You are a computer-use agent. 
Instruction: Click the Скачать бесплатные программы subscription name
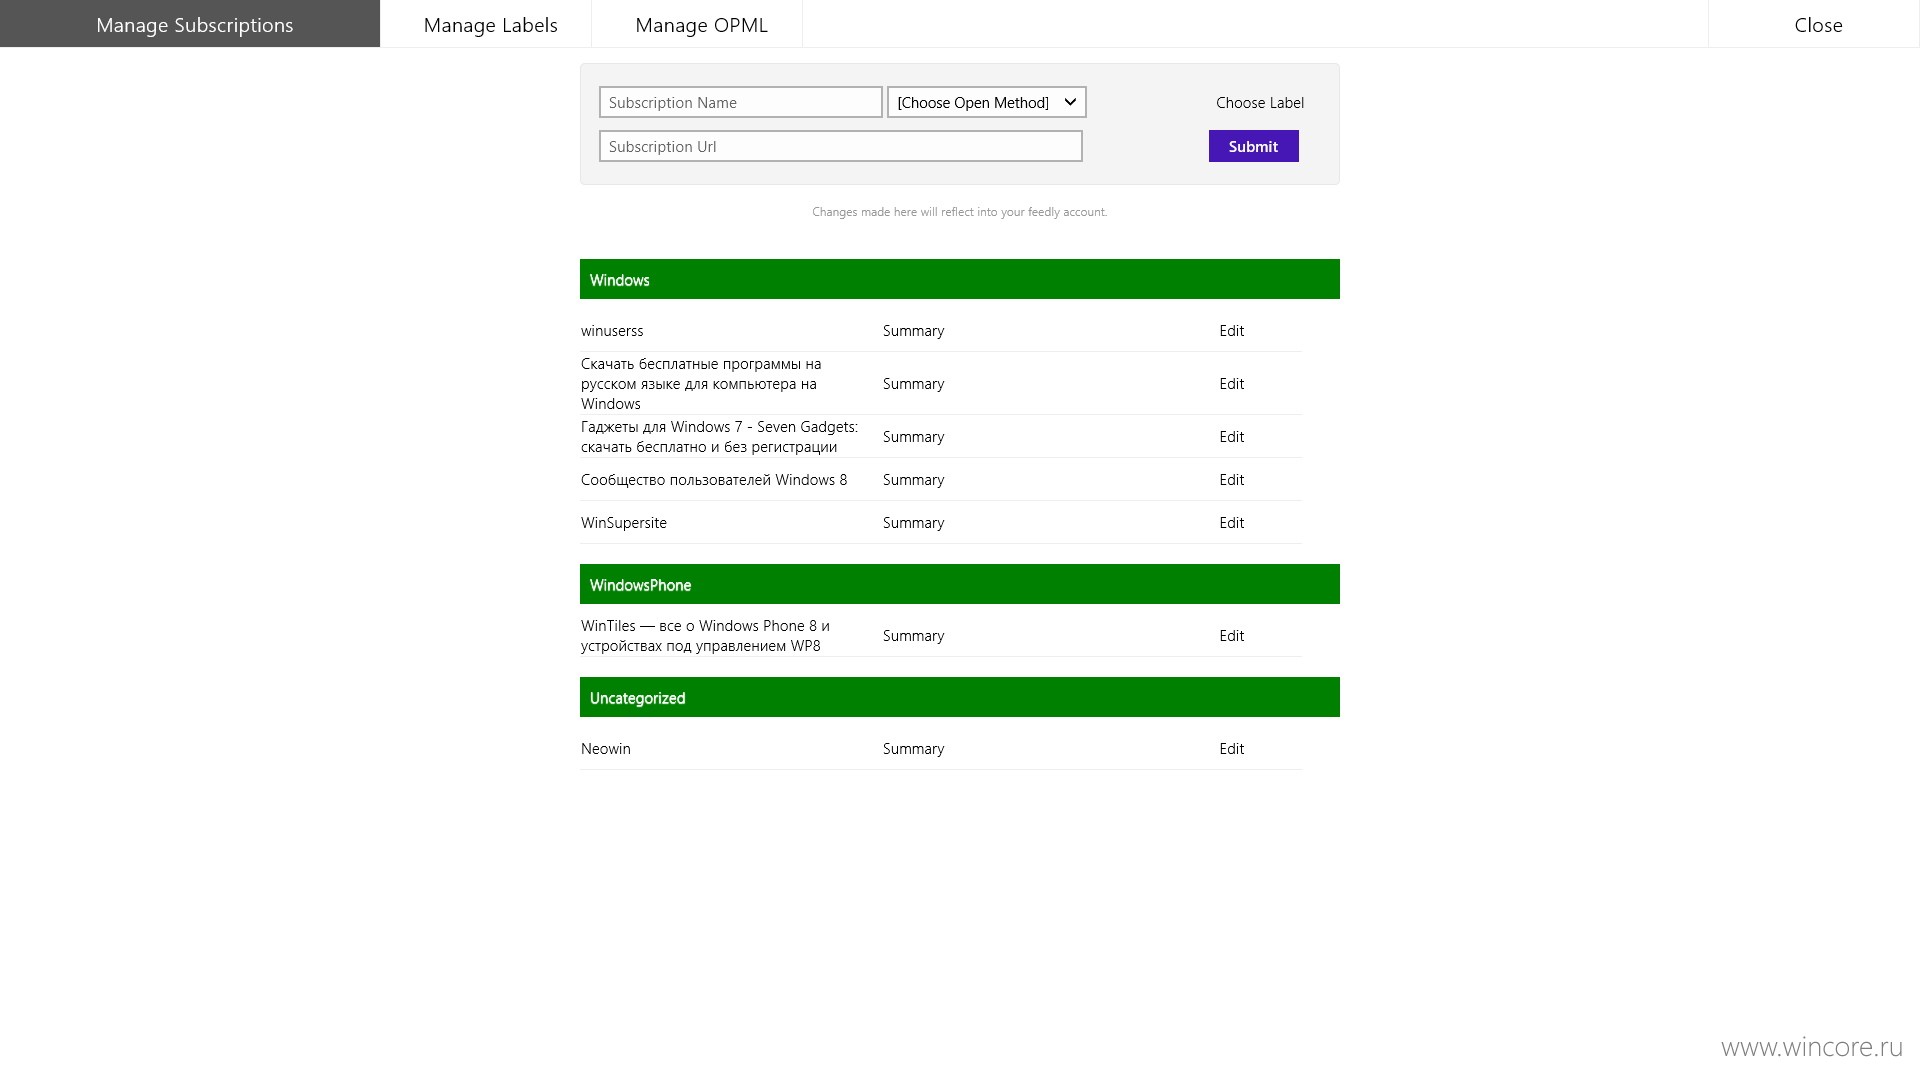701,384
